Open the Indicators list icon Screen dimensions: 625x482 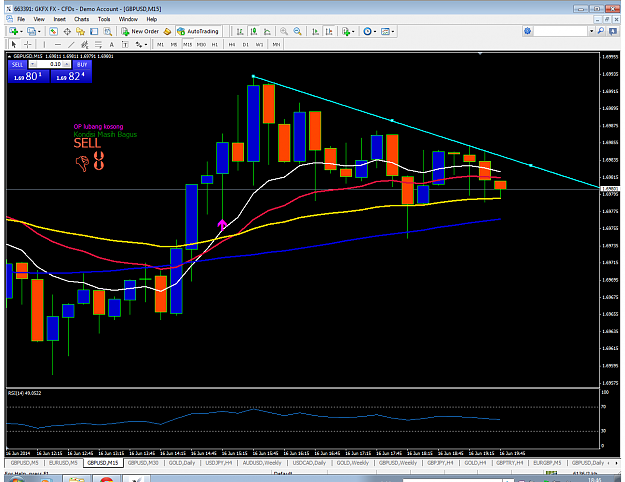[x=346, y=31]
